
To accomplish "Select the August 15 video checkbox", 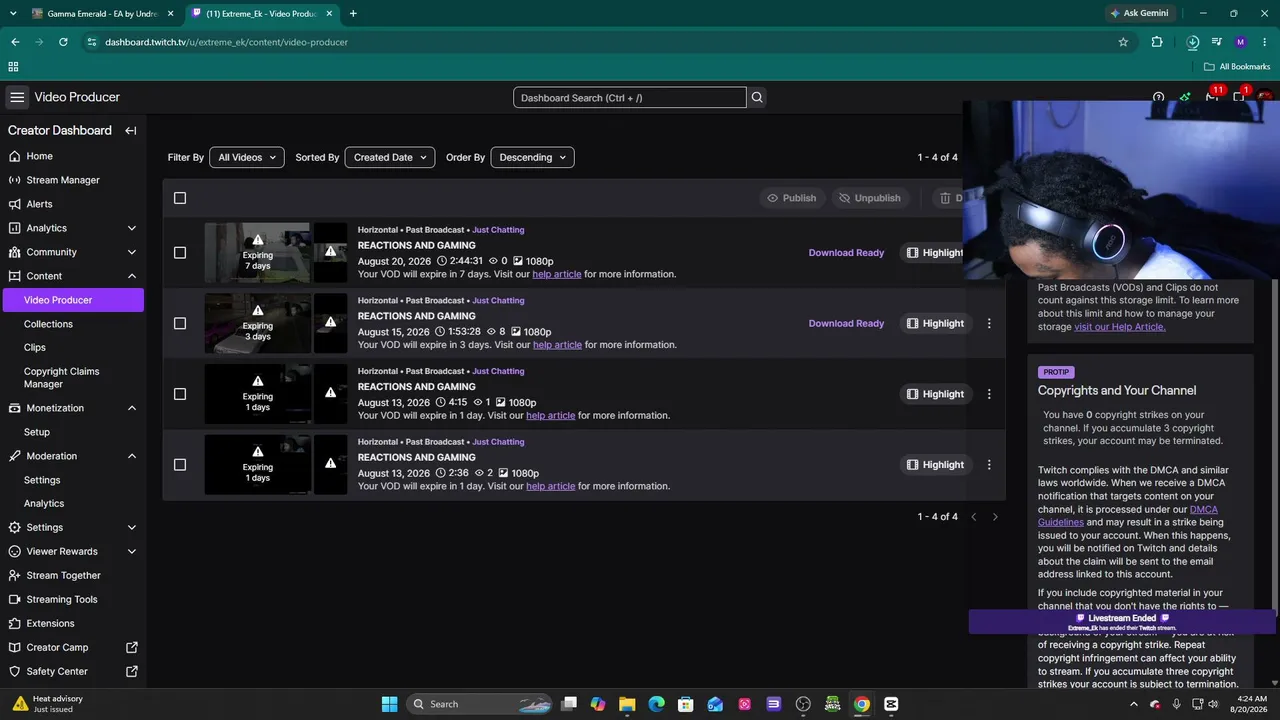I will click(x=180, y=323).
